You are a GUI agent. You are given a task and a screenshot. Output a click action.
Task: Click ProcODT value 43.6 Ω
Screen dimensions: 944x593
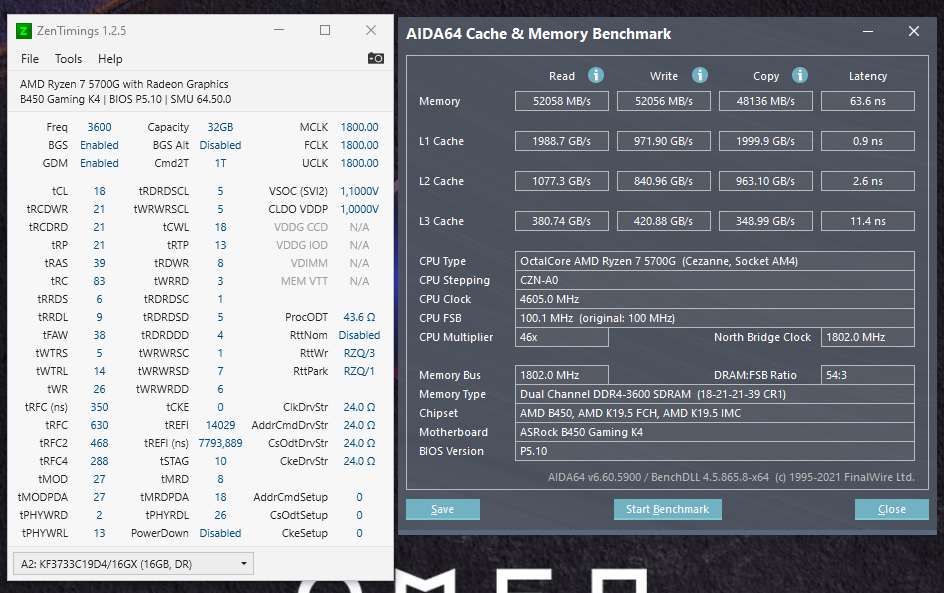point(359,317)
